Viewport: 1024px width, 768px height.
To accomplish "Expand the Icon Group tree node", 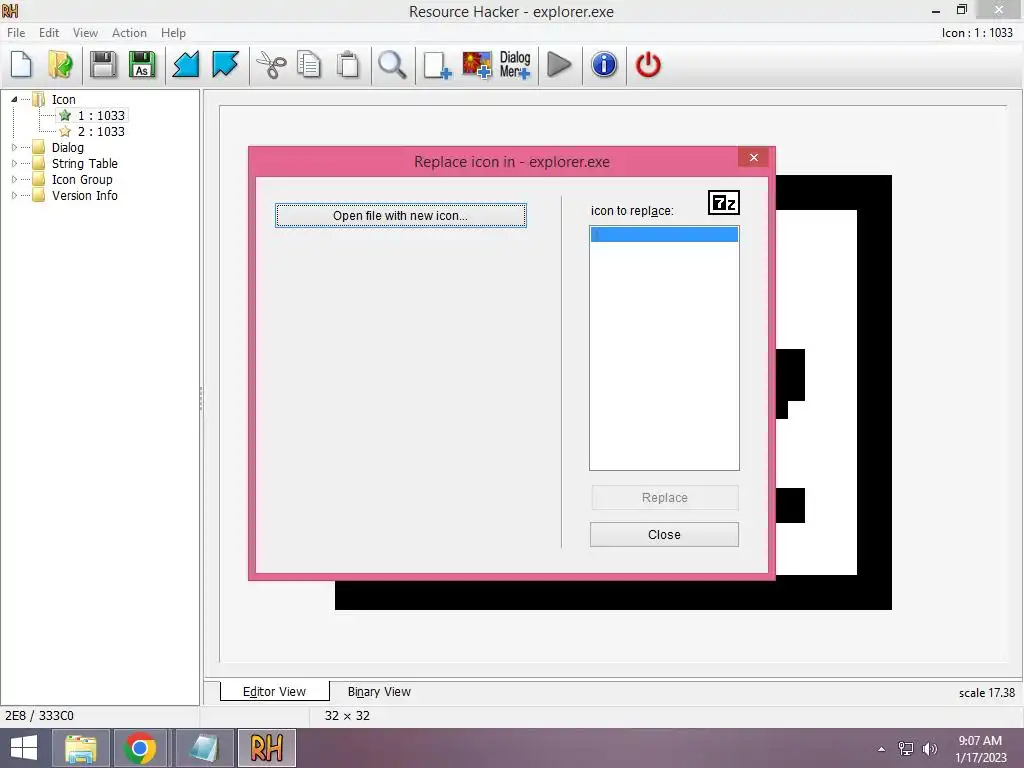I will point(14,180).
